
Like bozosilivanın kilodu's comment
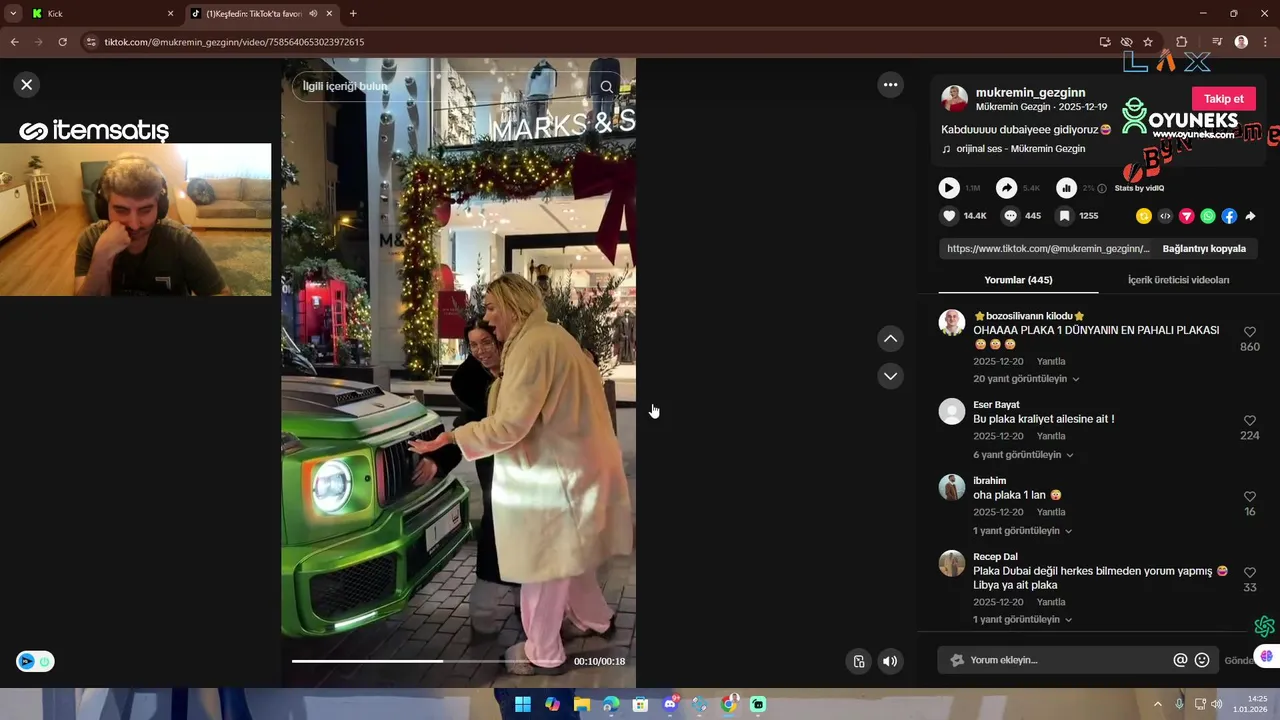[x=1249, y=332]
